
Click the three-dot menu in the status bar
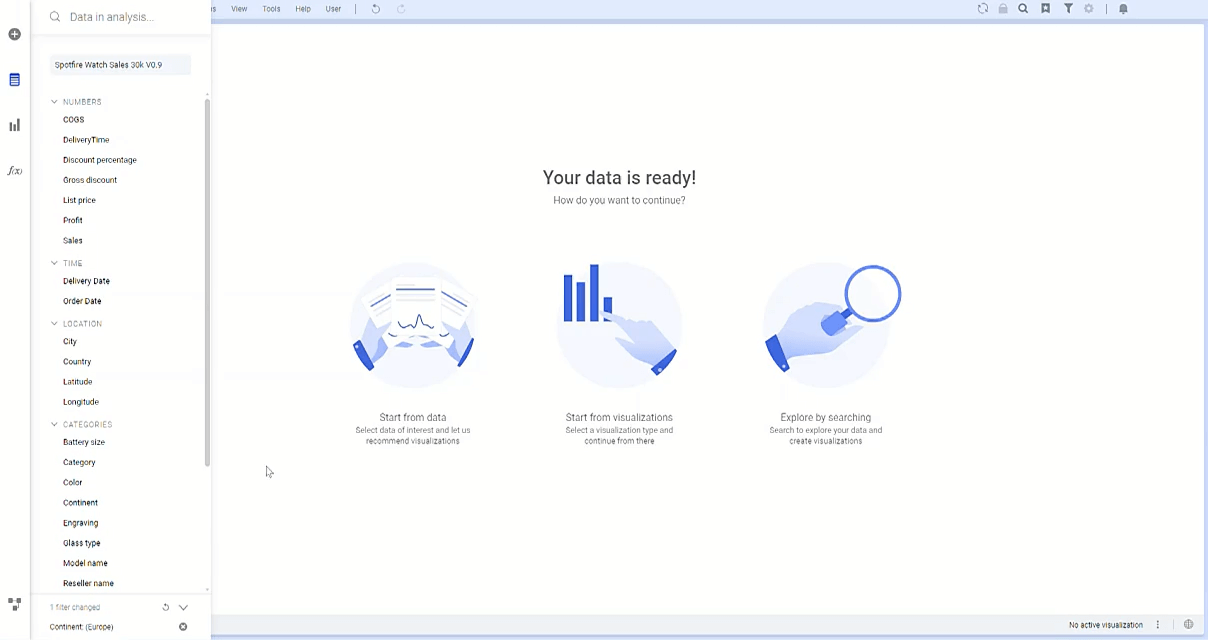click(x=1158, y=625)
